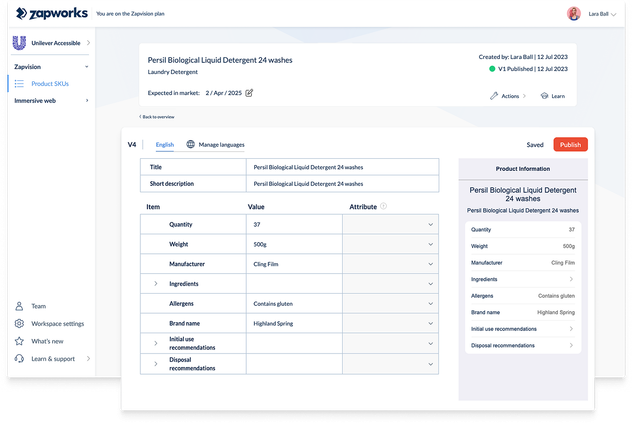Click the Learn graduation cap icon

point(545,96)
